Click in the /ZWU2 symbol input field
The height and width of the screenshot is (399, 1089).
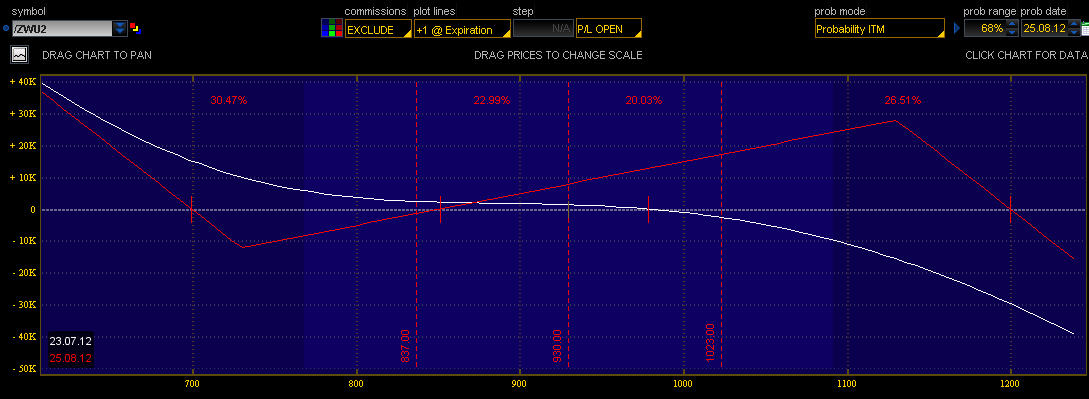click(x=63, y=28)
